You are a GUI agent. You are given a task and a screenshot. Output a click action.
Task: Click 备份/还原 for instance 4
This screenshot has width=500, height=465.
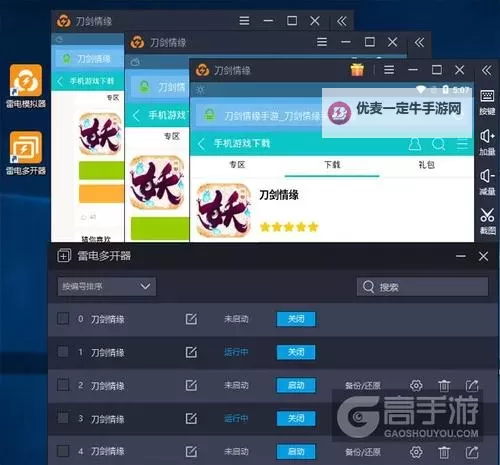click(363, 452)
